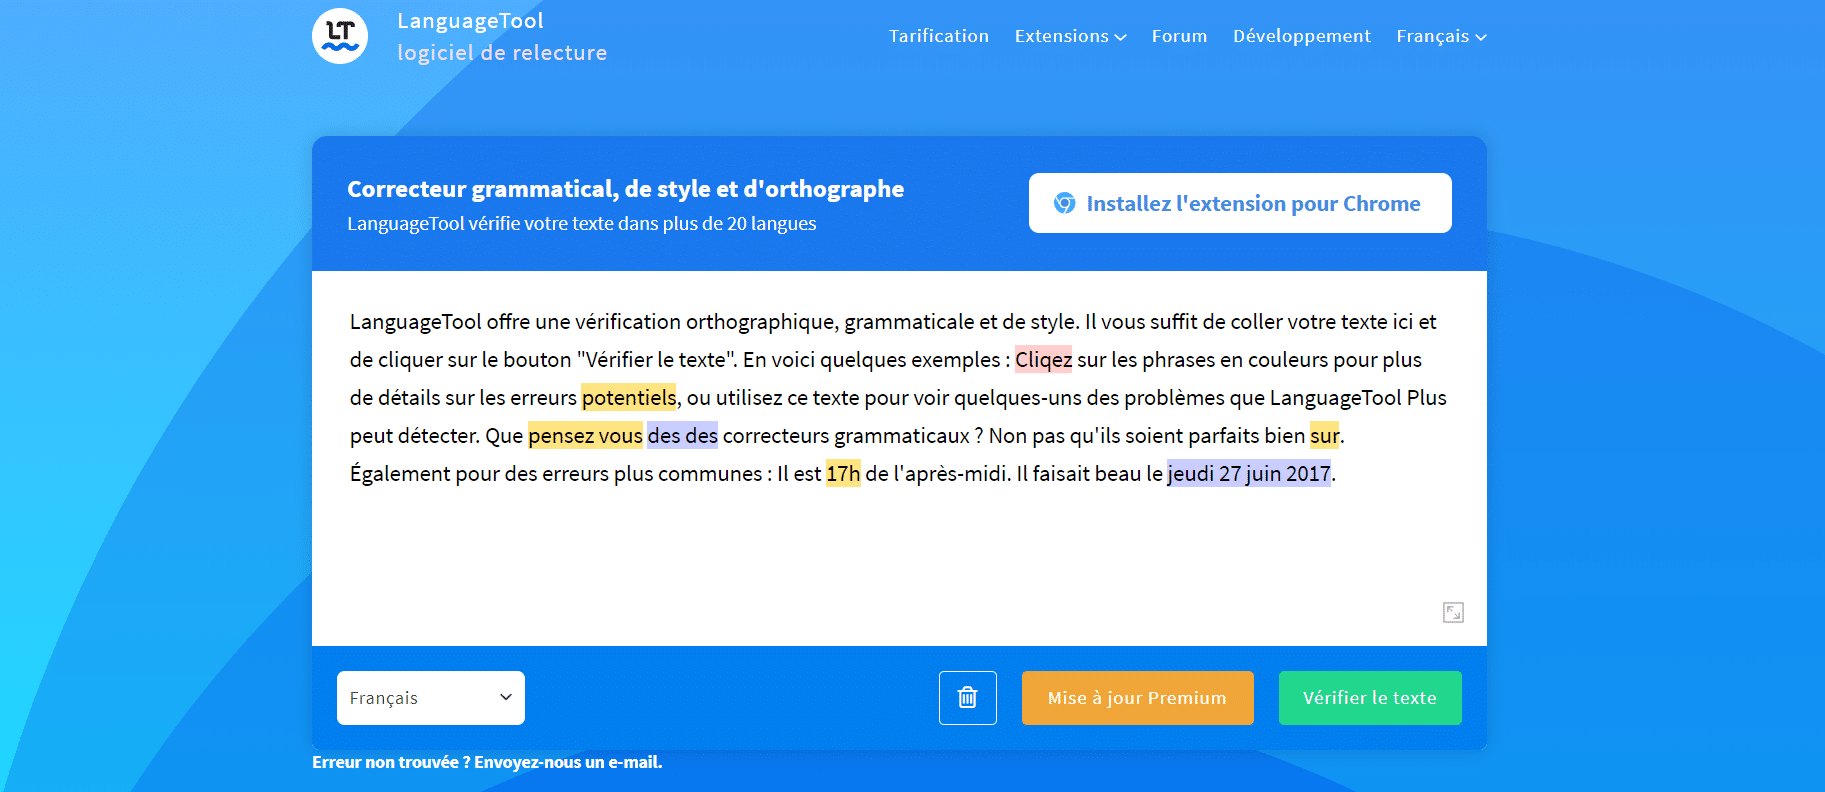
Task: Click the tagline logiciel de relecture
Action: [x=502, y=53]
